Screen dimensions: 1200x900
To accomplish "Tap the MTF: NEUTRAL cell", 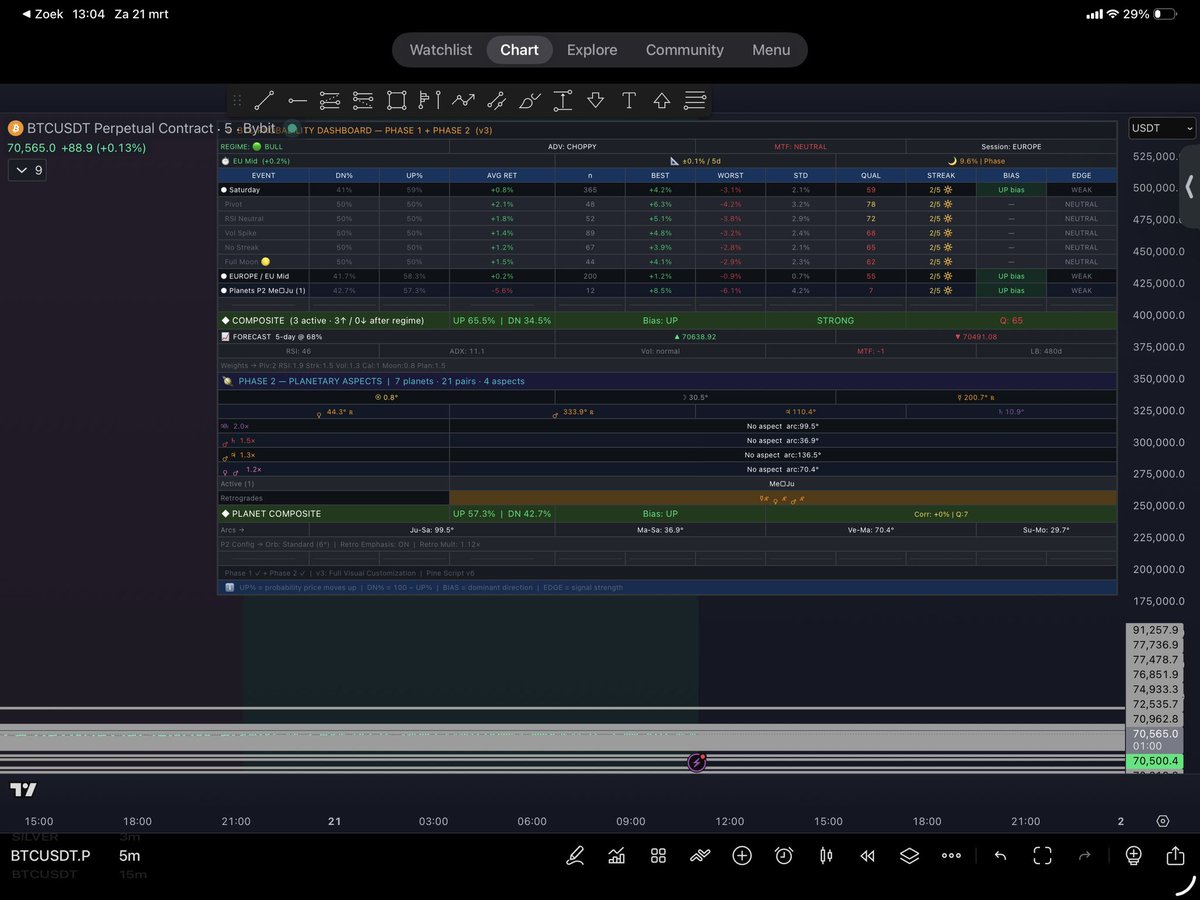I will point(801,147).
